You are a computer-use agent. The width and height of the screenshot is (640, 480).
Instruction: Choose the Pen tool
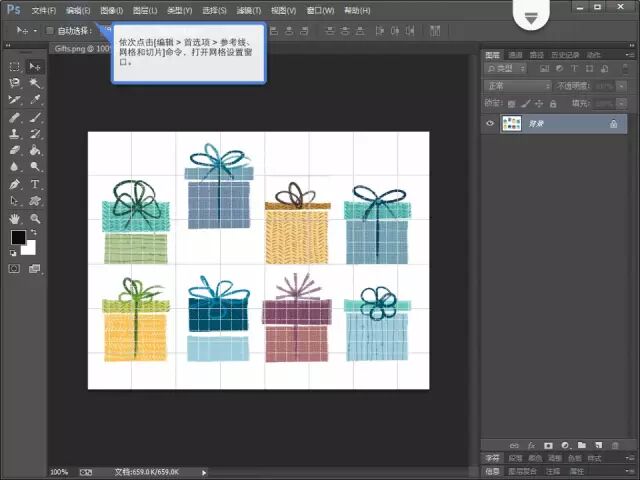[x=15, y=185]
